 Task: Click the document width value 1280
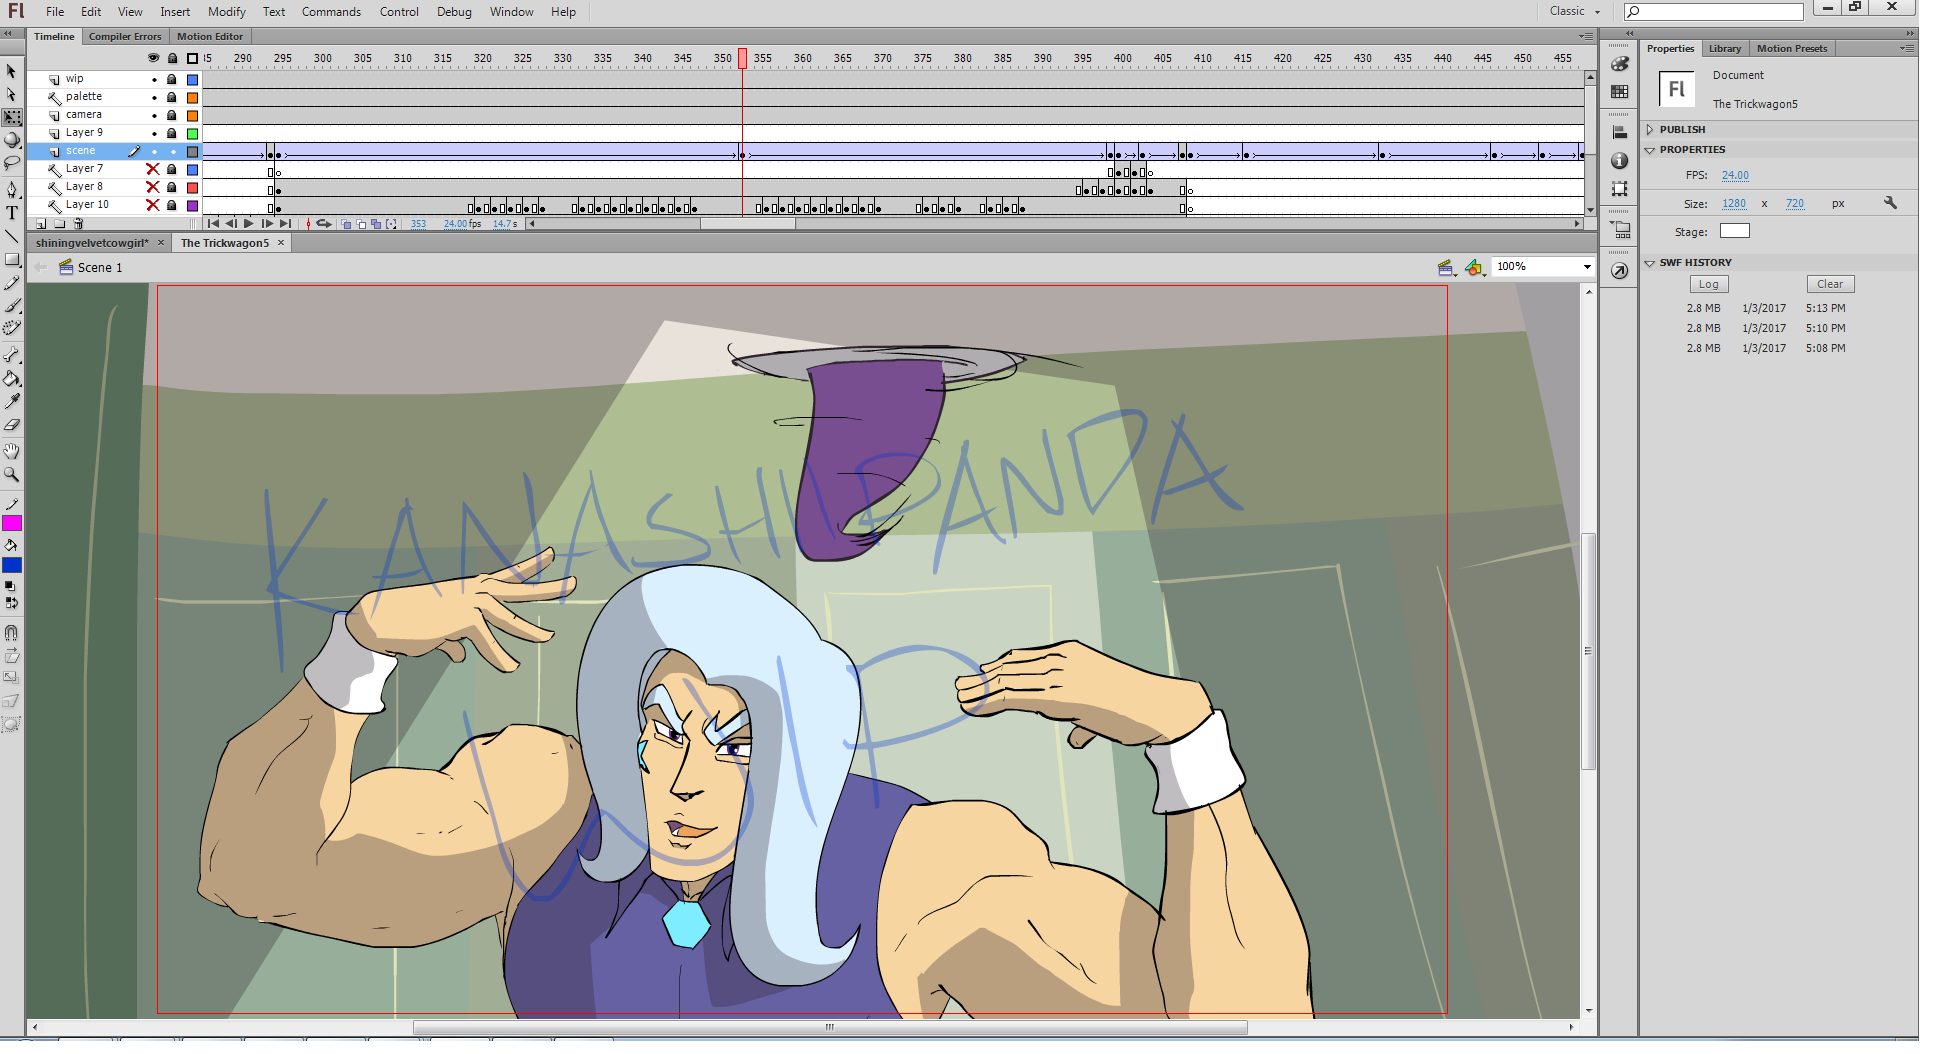point(1734,203)
